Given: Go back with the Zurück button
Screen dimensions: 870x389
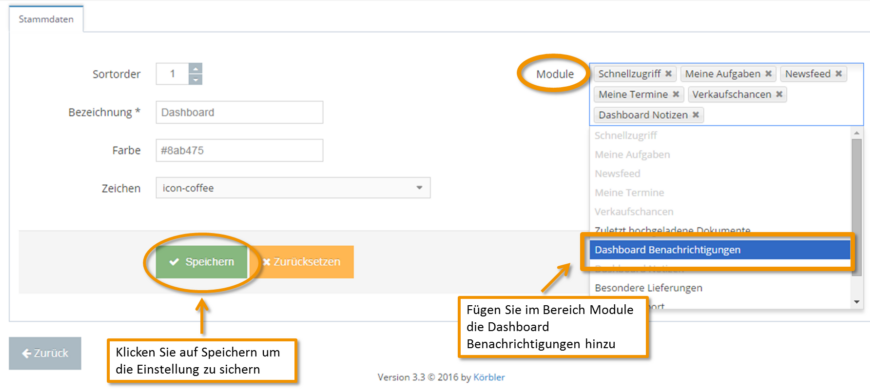Looking at the screenshot, I should (x=45, y=353).
